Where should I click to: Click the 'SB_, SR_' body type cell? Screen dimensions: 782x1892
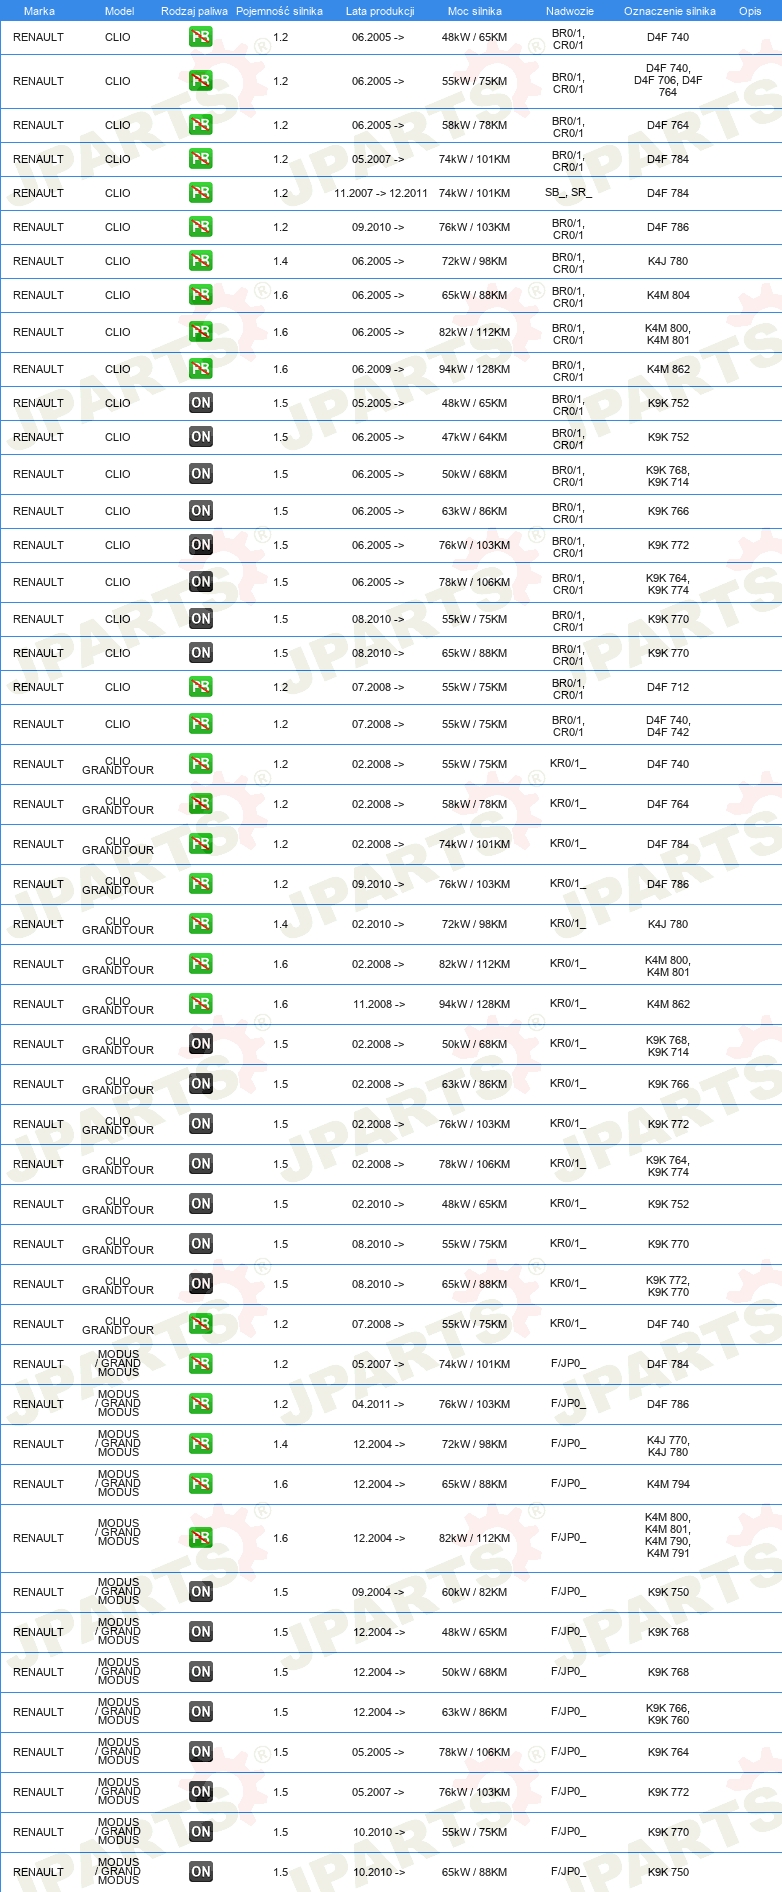click(x=568, y=193)
